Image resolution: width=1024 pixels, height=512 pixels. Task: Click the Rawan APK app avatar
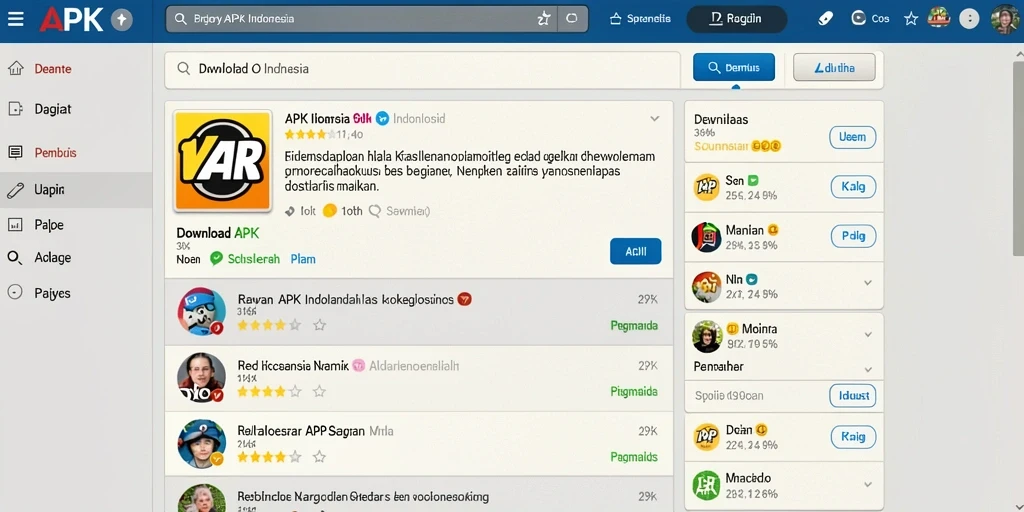pos(201,312)
